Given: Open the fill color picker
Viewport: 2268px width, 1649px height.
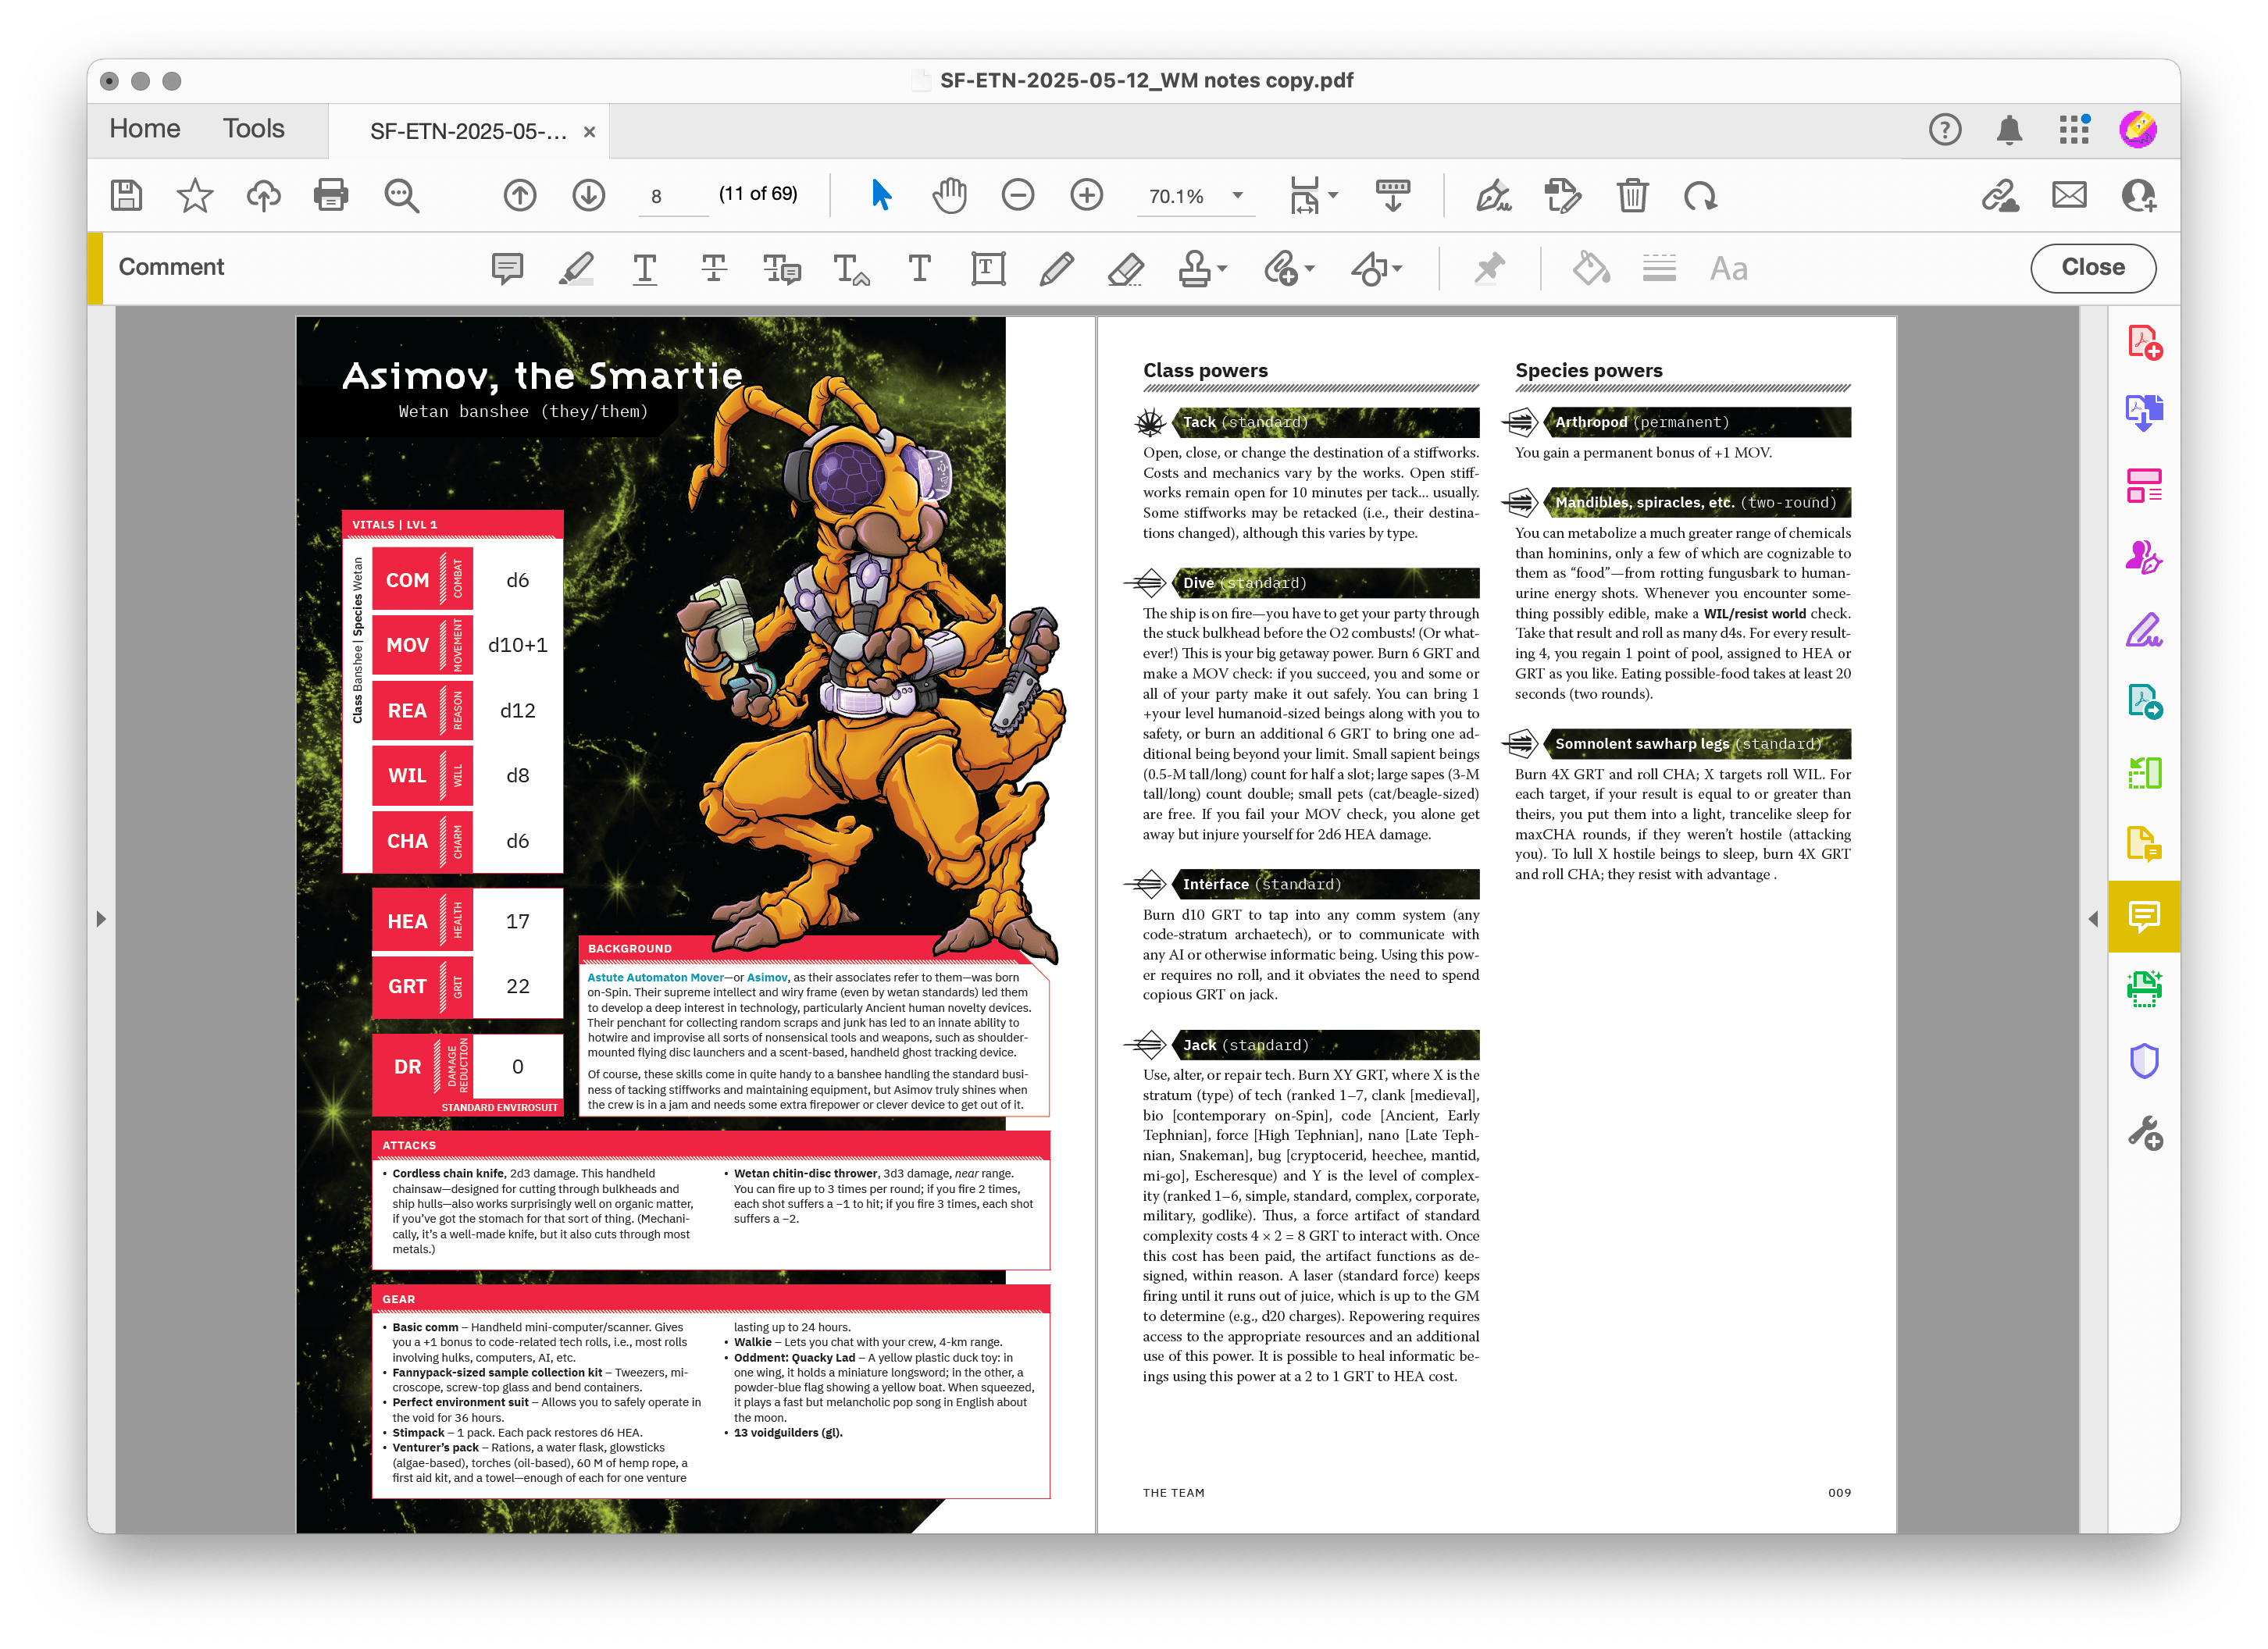Looking at the screenshot, I should pos(1590,268).
